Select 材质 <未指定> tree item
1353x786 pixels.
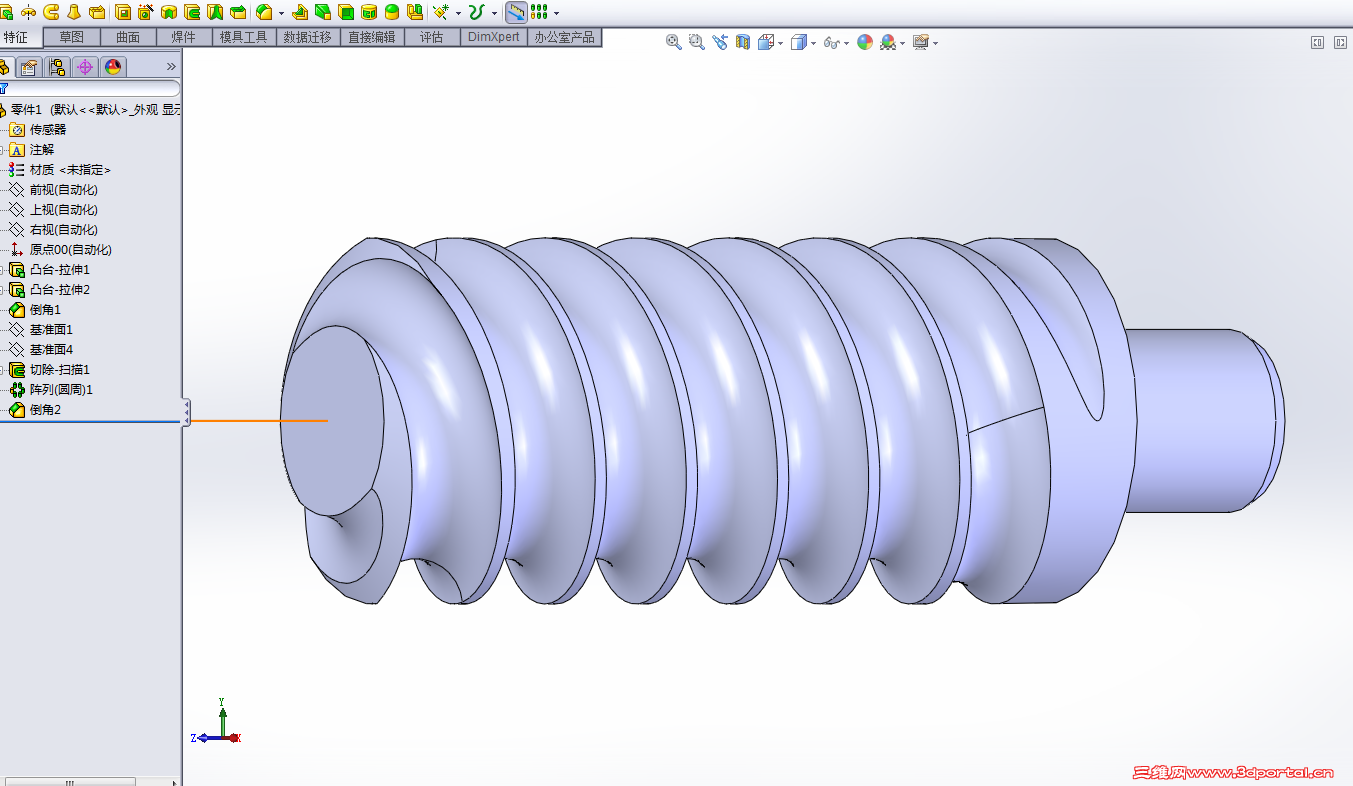[x=70, y=170]
